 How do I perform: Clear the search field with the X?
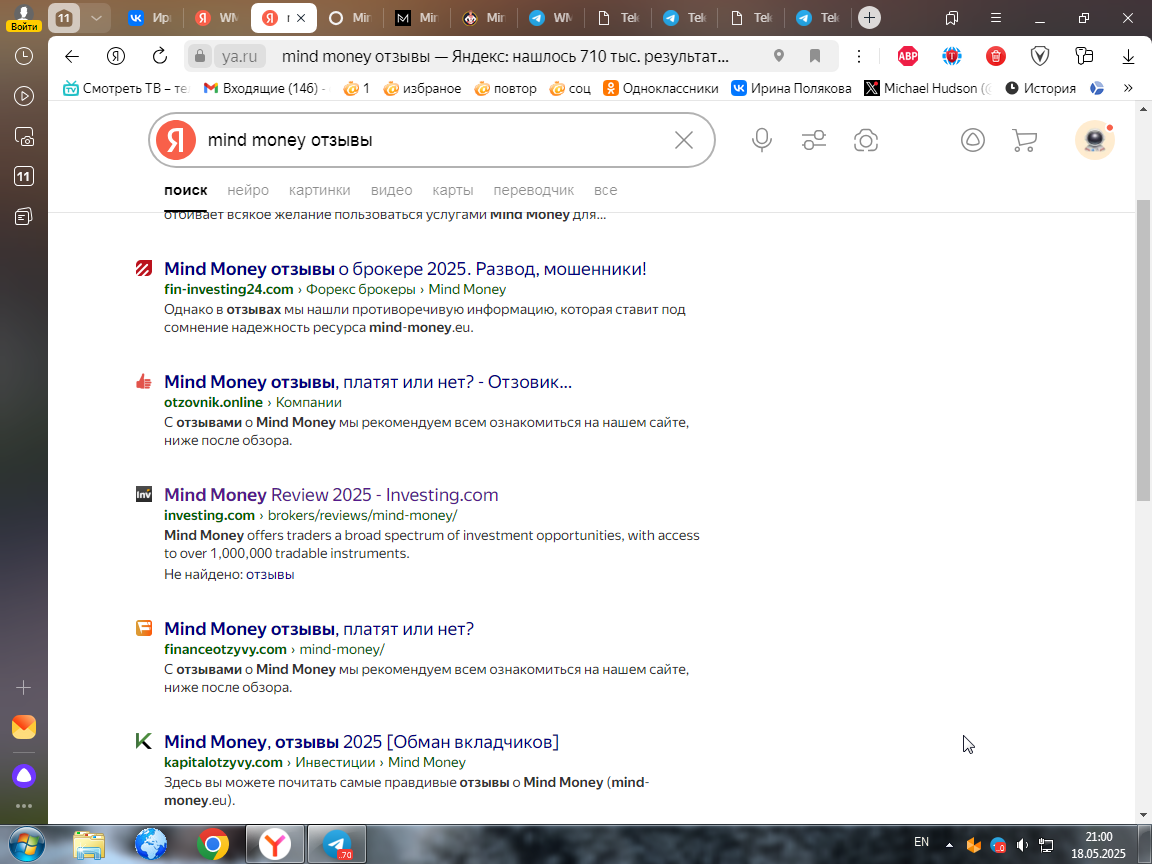pyautogui.click(x=684, y=140)
